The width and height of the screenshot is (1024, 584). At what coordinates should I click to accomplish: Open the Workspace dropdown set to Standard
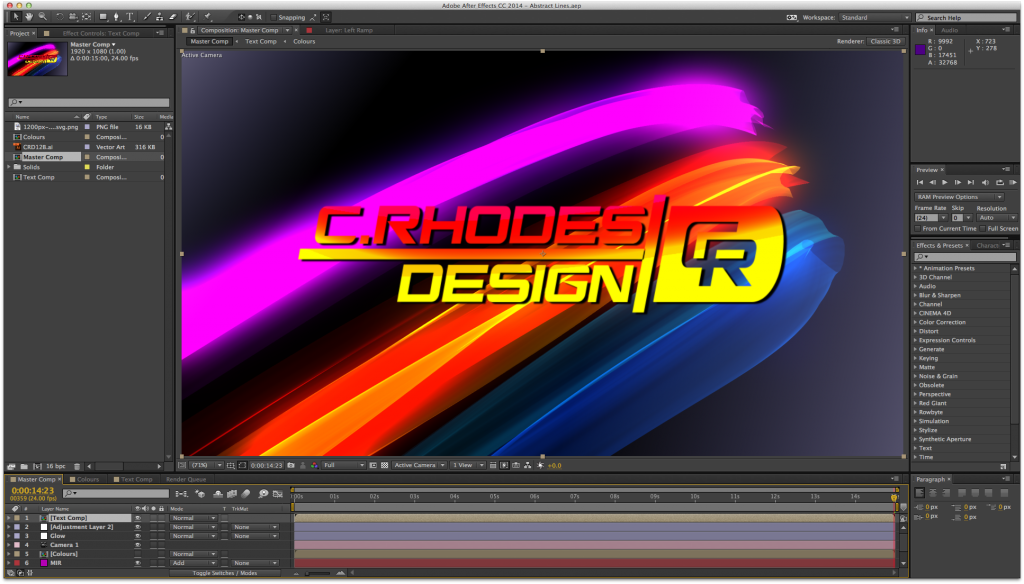873,17
